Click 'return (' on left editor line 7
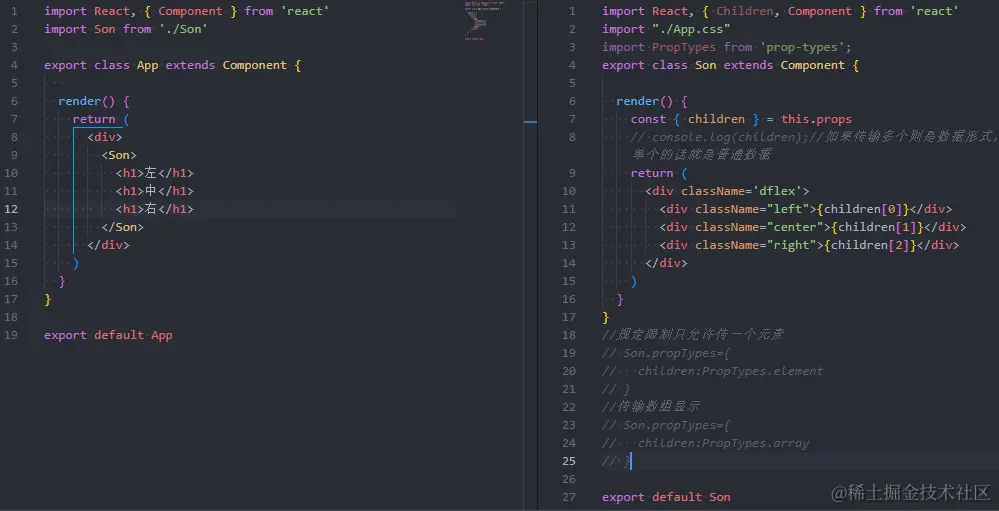The image size is (999, 511). point(101,119)
